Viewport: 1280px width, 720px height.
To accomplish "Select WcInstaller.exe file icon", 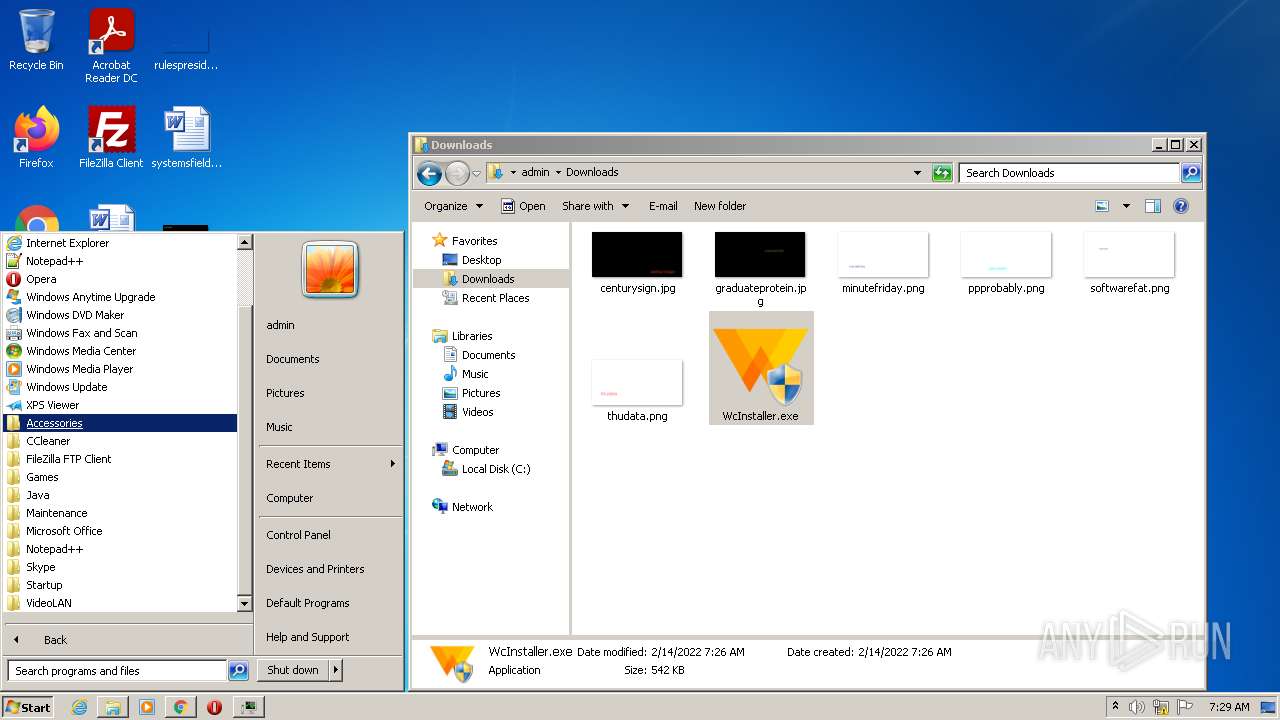I will pos(761,368).
